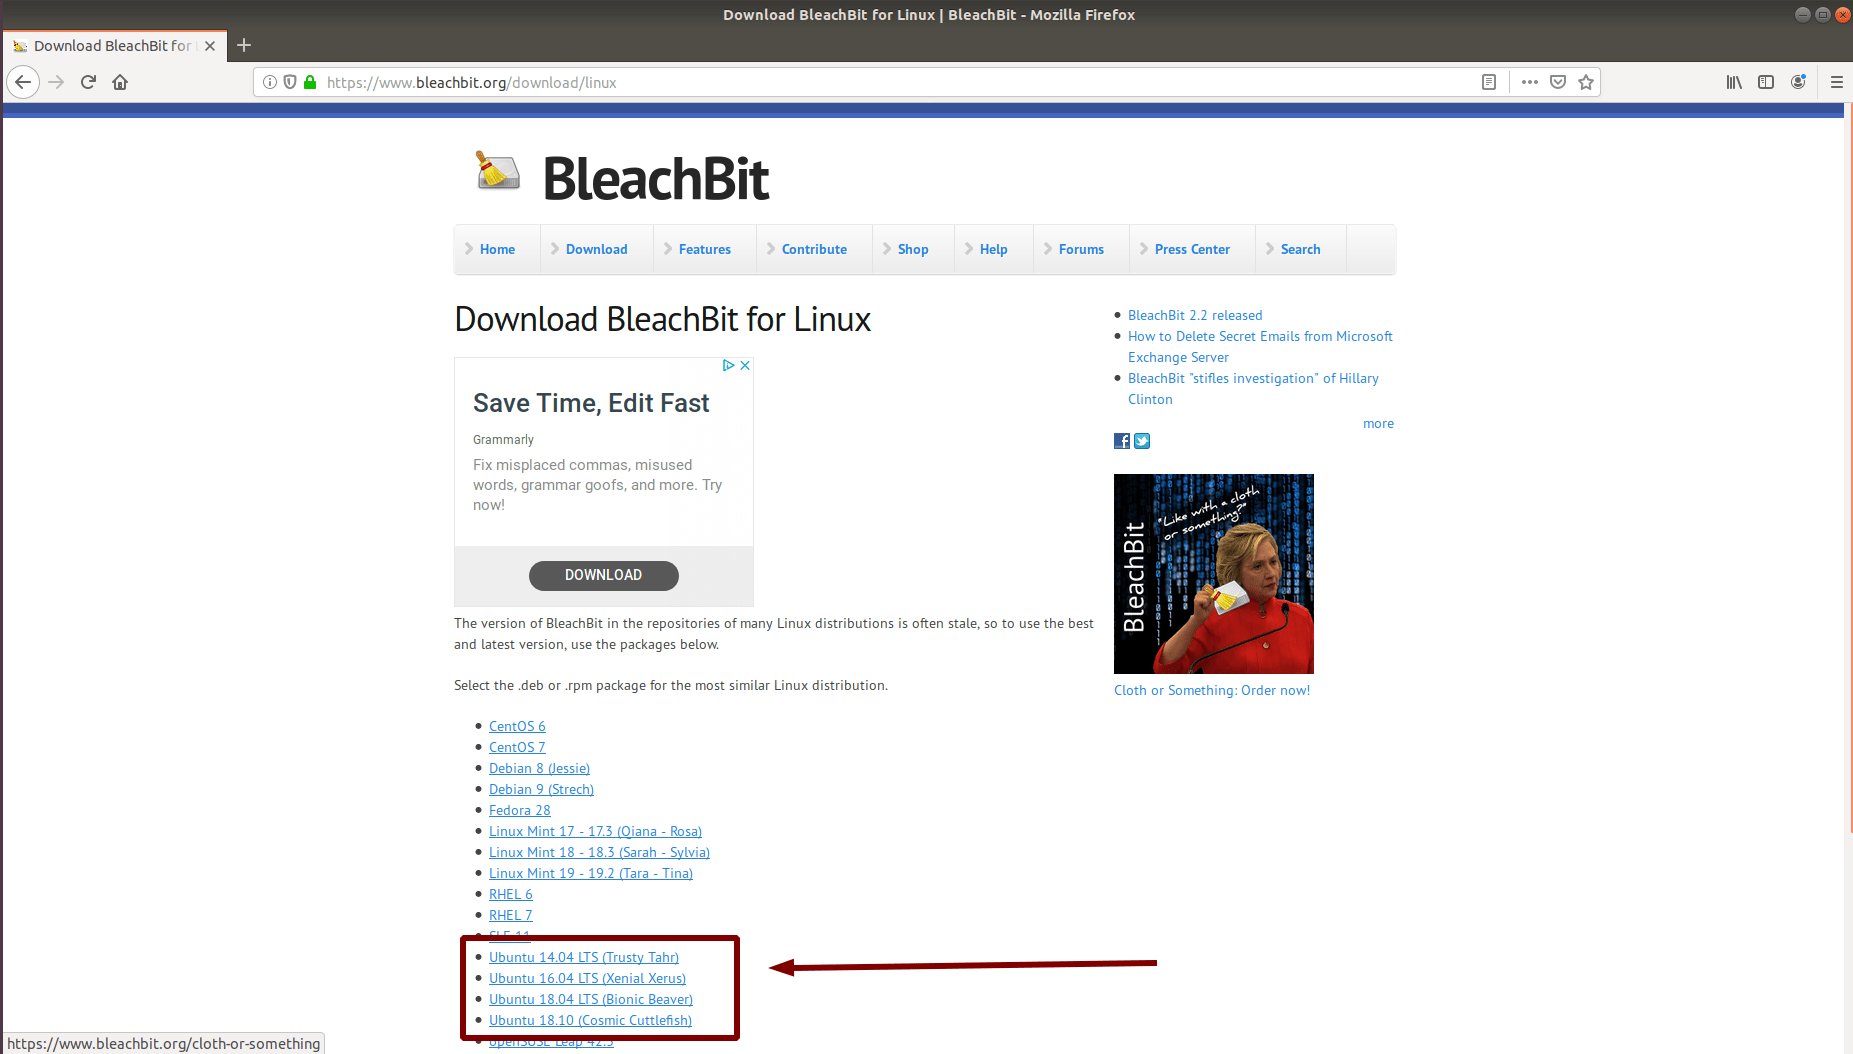
Task: Select the CentOS 7 package link
Action: tap(517, 747)
